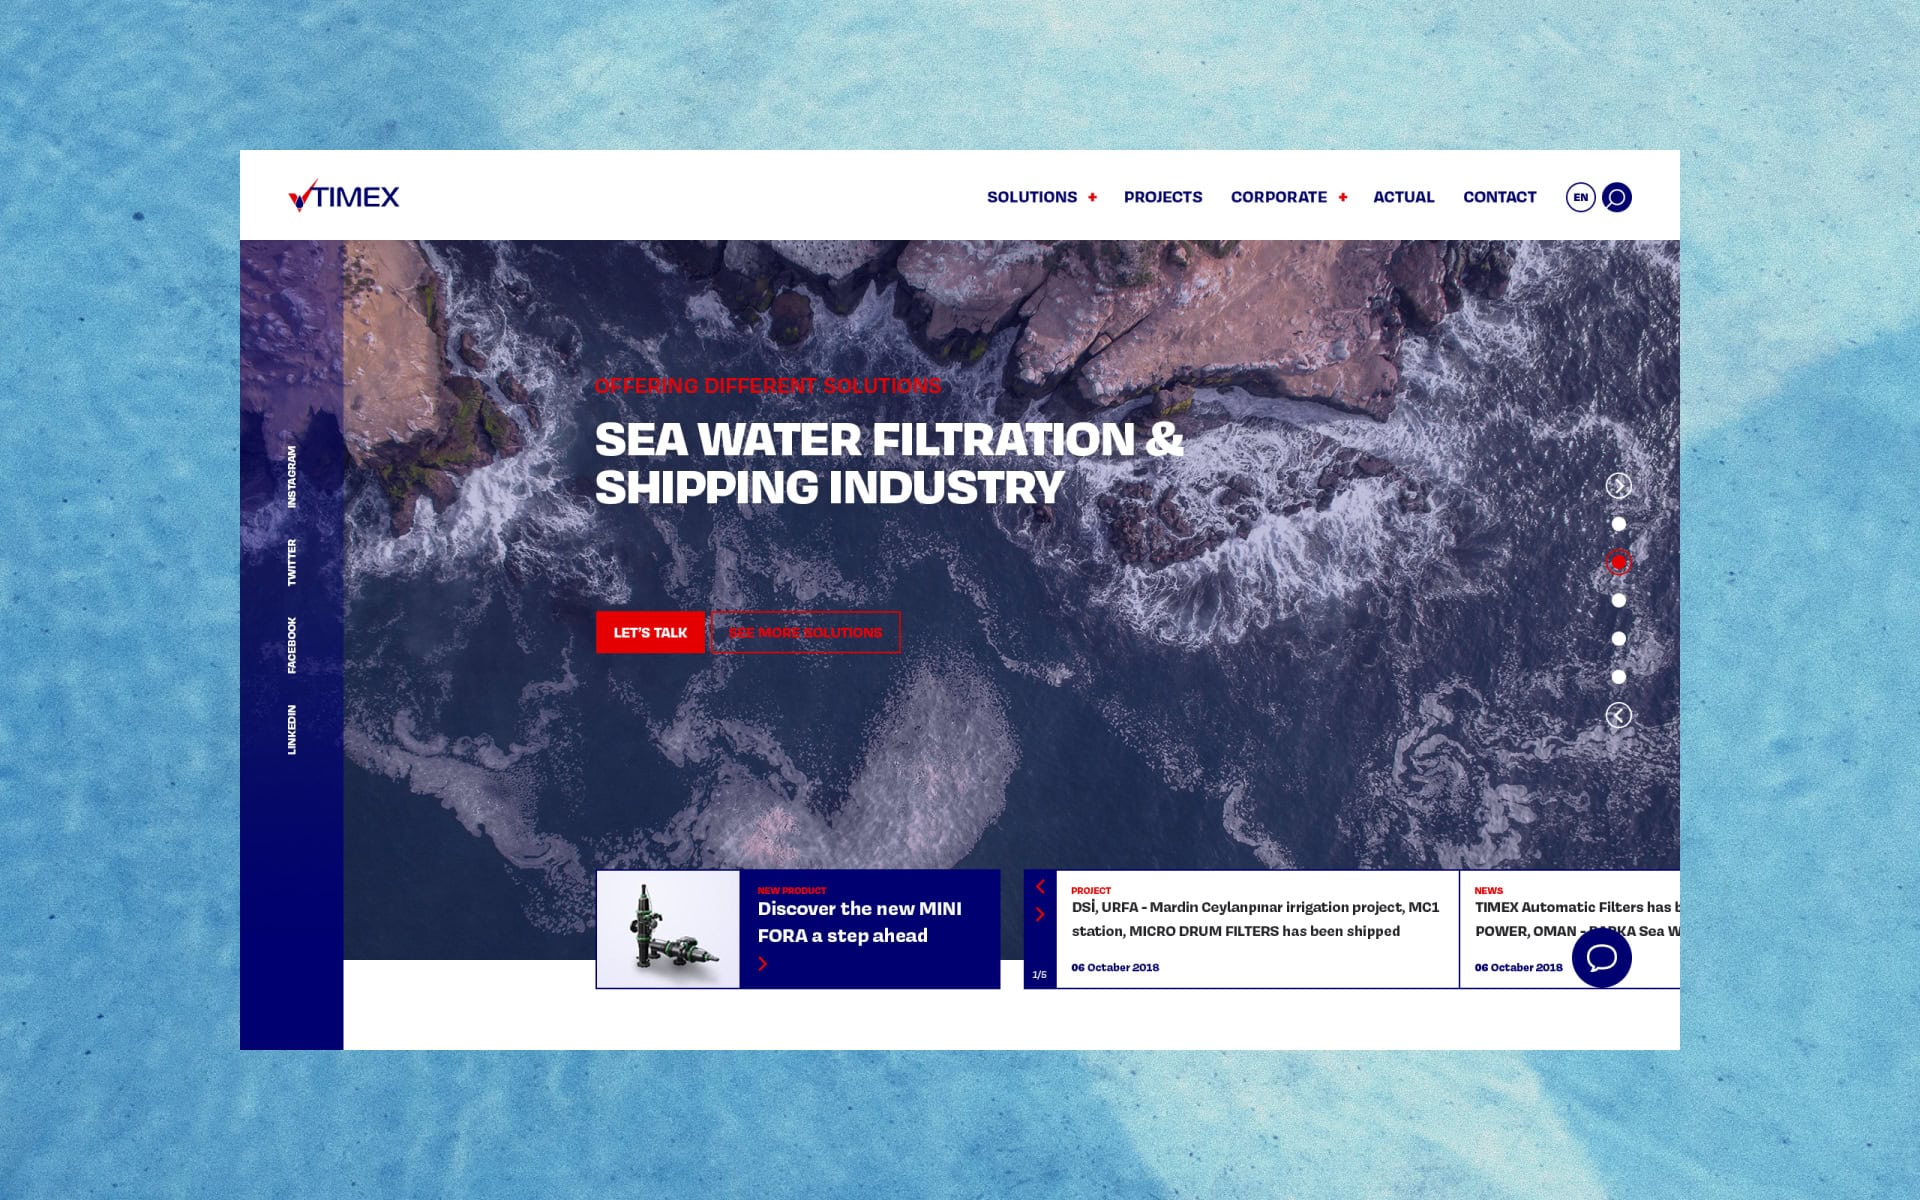Screen dimensions: 1920x1200
Task: Select the third slider dot
Action: click(x=1618, y=600)
